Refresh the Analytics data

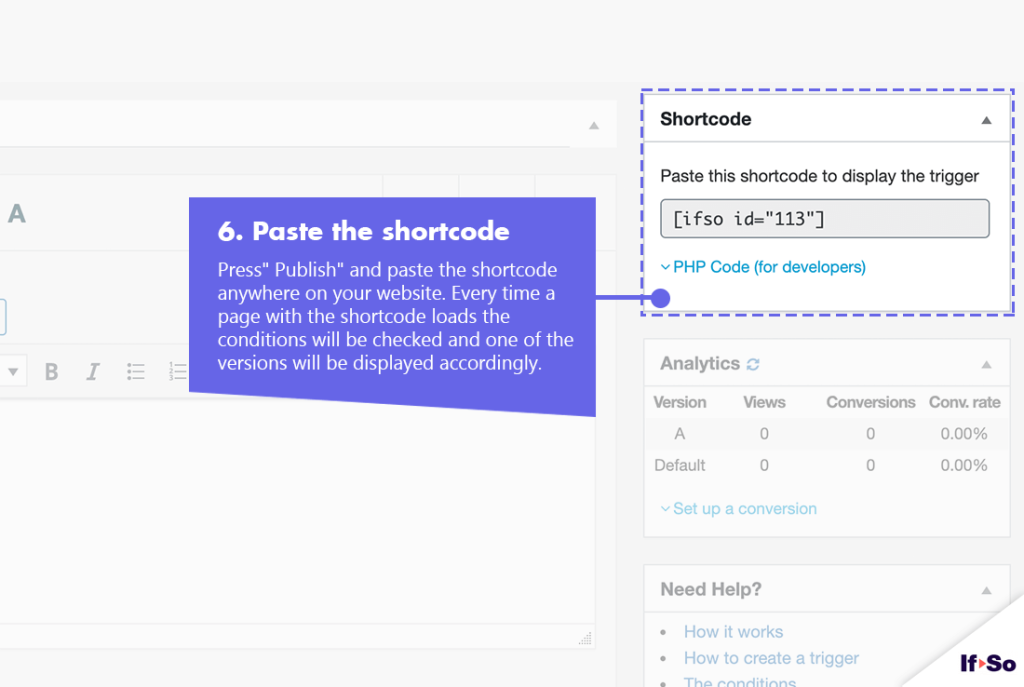click(753, 364)
